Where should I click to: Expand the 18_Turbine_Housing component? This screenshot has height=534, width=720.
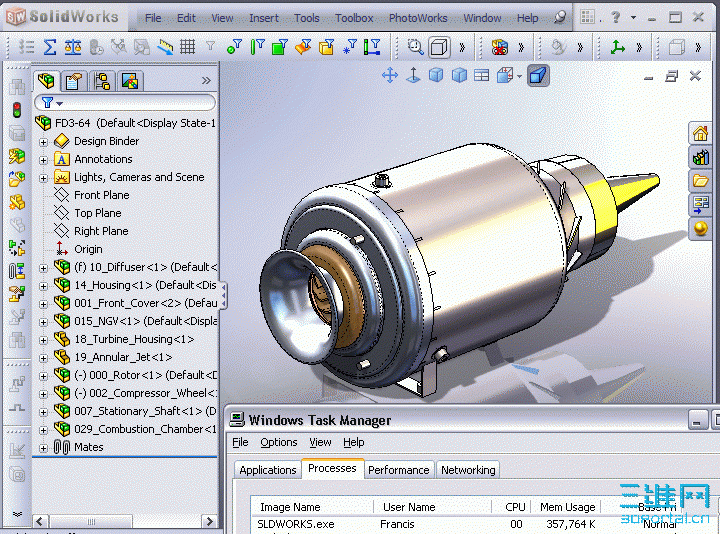tap(43, 340)
